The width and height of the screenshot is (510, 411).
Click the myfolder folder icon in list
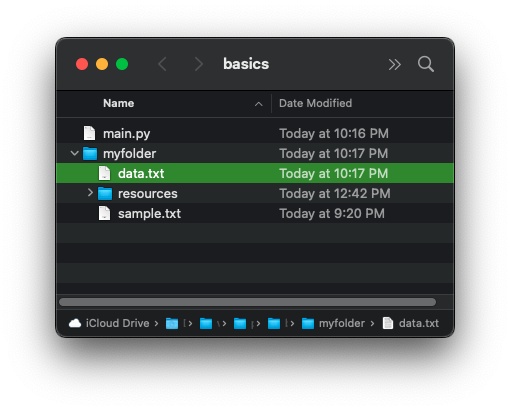[90, 153]
